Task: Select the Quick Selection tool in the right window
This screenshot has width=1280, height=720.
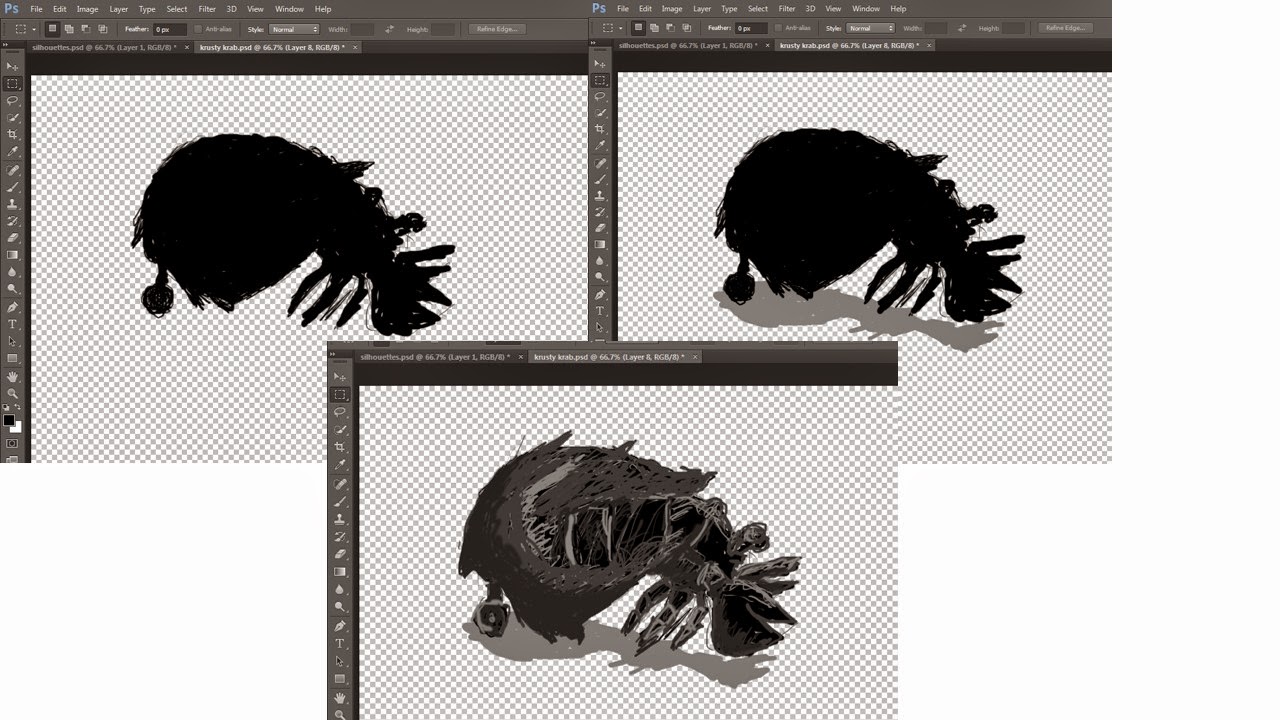Action: (x=600, y=113)
